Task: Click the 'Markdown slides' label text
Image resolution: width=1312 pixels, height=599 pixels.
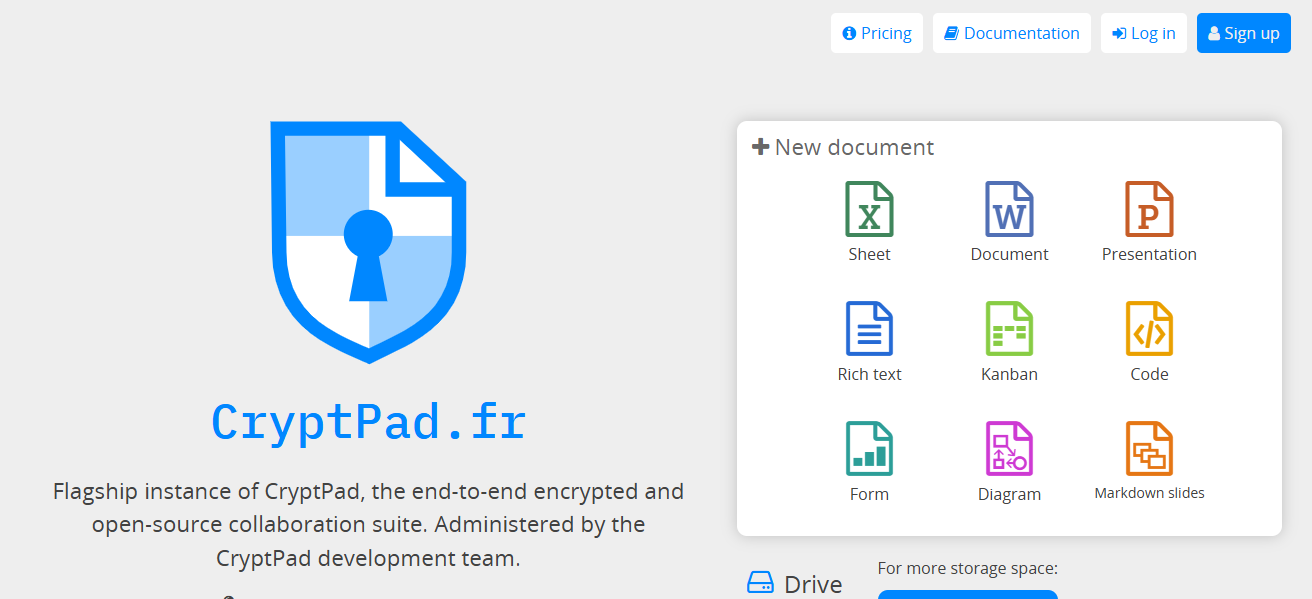Action: [1149, 493]
